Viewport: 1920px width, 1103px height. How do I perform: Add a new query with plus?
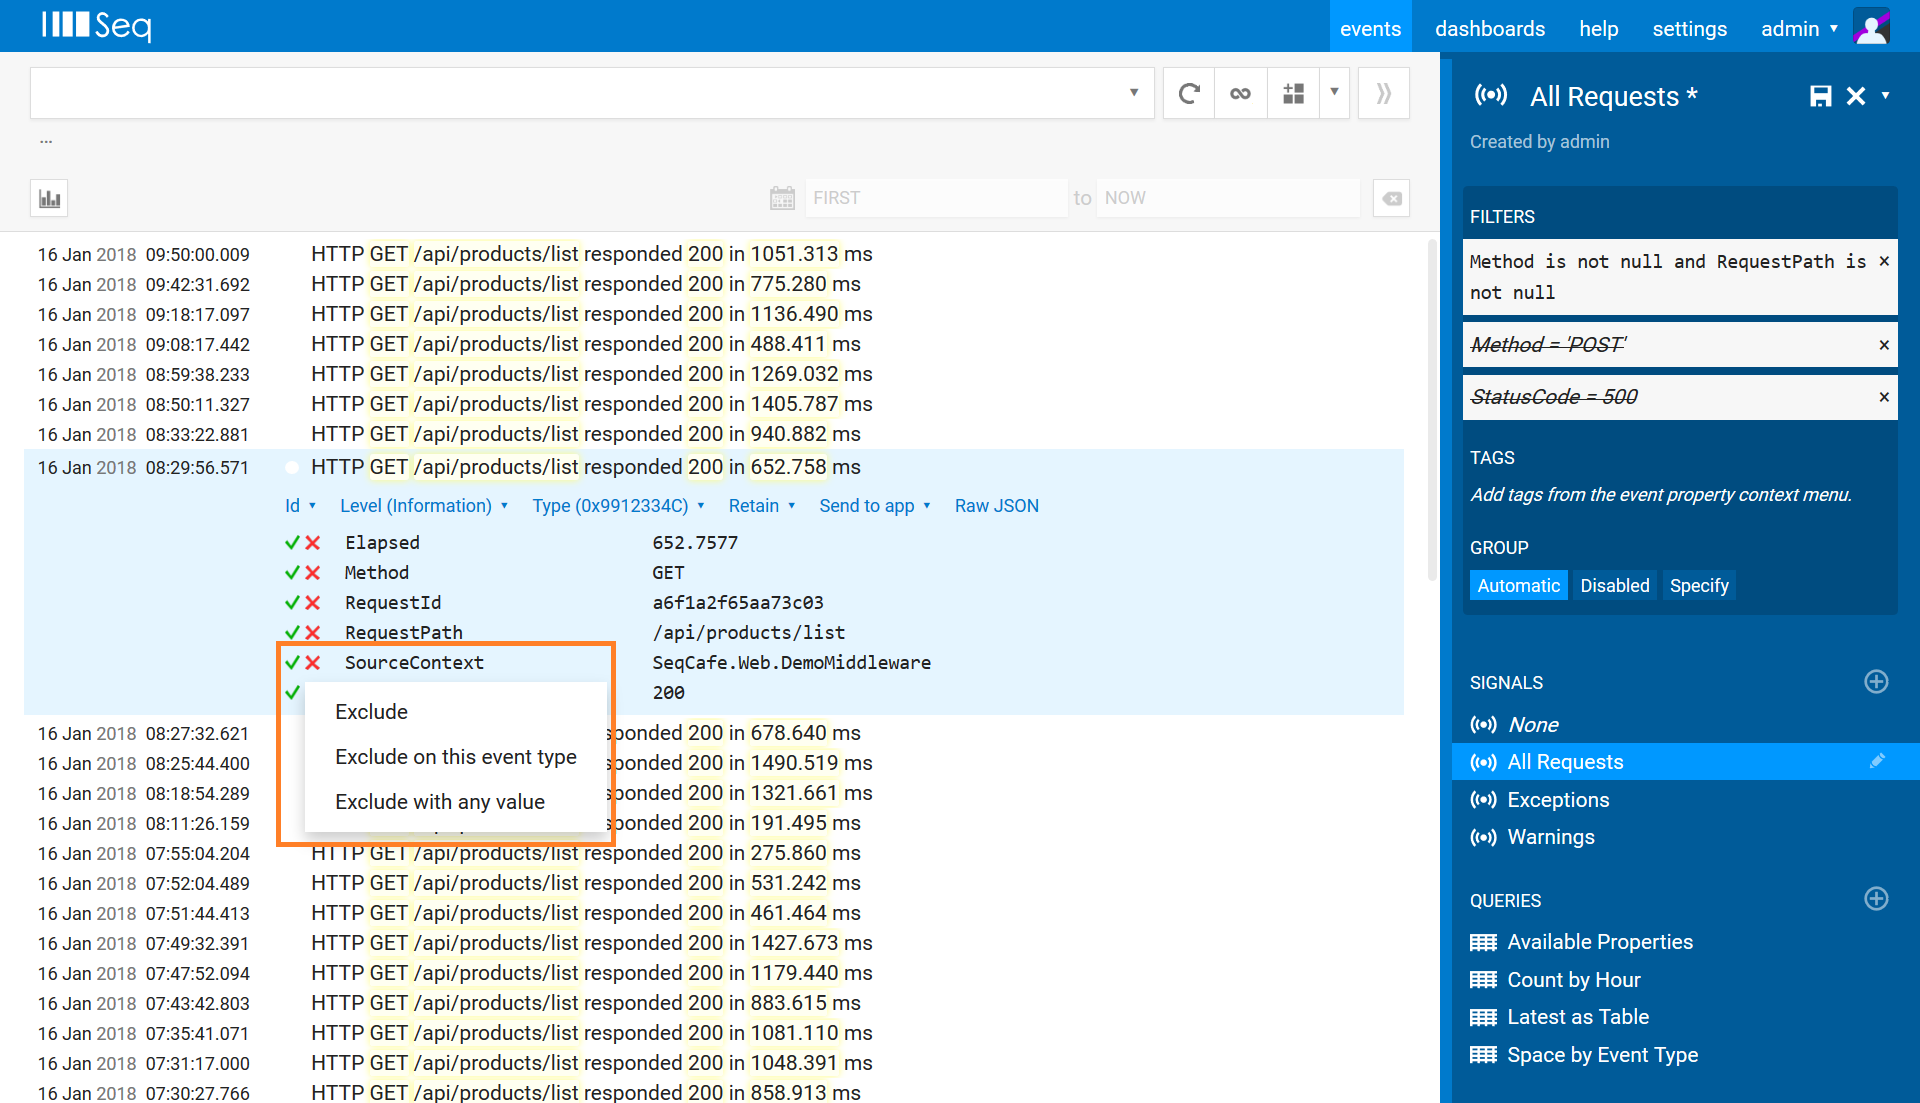(1876, 899)
